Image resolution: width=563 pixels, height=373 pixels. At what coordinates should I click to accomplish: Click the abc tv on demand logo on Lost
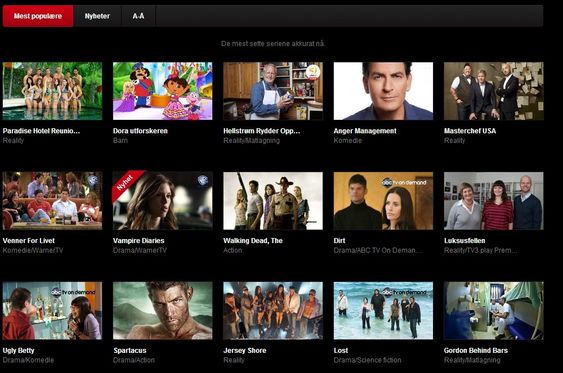click(x=404, y=292)
